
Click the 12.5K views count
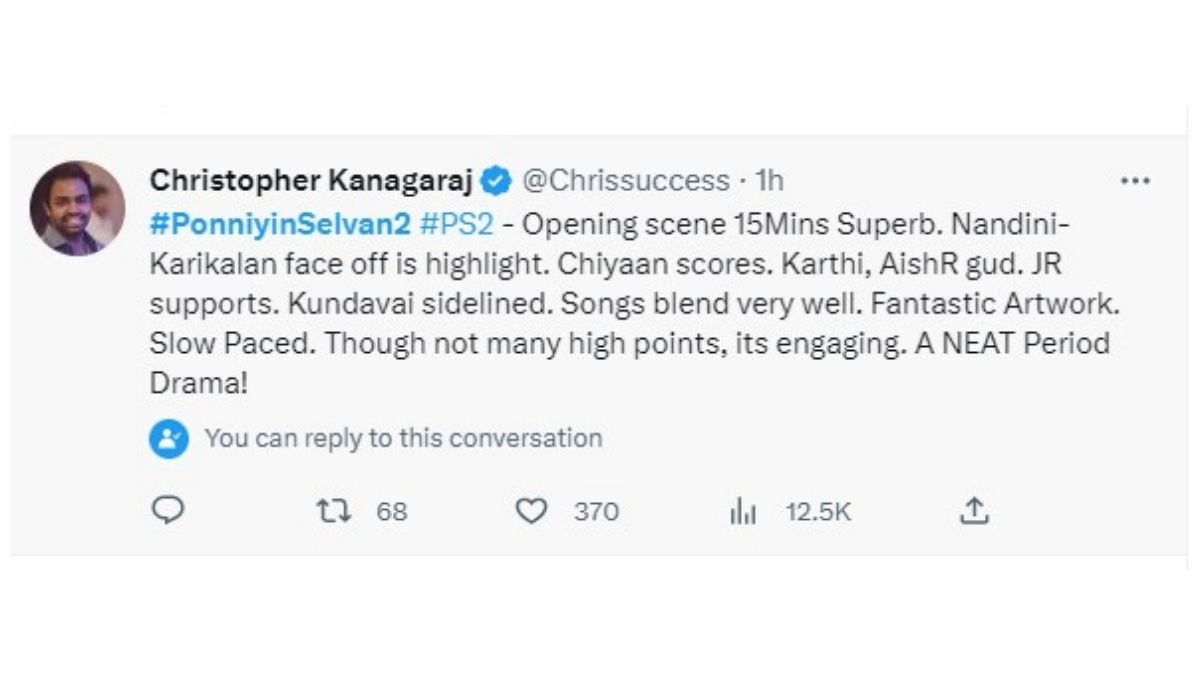tap(818, 512)
